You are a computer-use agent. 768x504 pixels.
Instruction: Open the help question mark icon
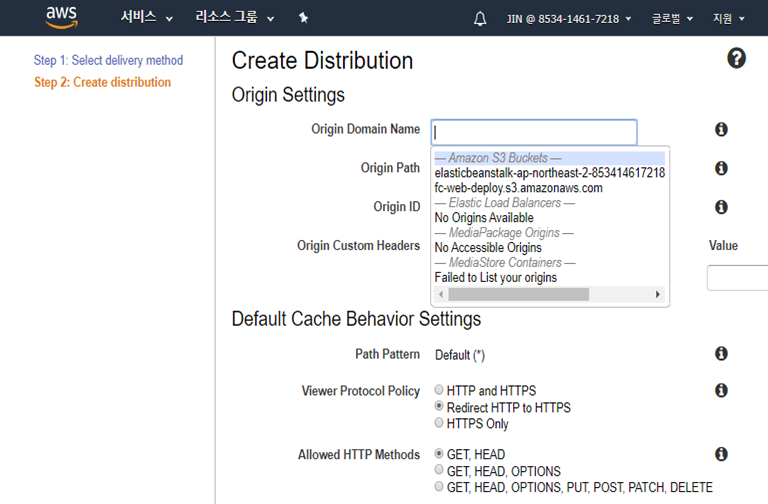pyautogui.click(x=736, y=58)
